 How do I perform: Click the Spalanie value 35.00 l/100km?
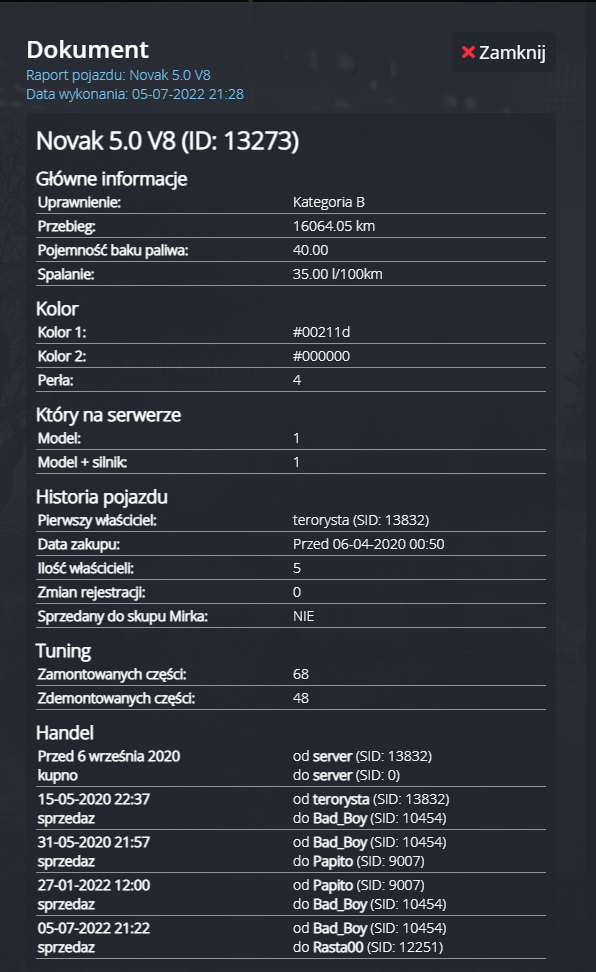pos(337,274)
